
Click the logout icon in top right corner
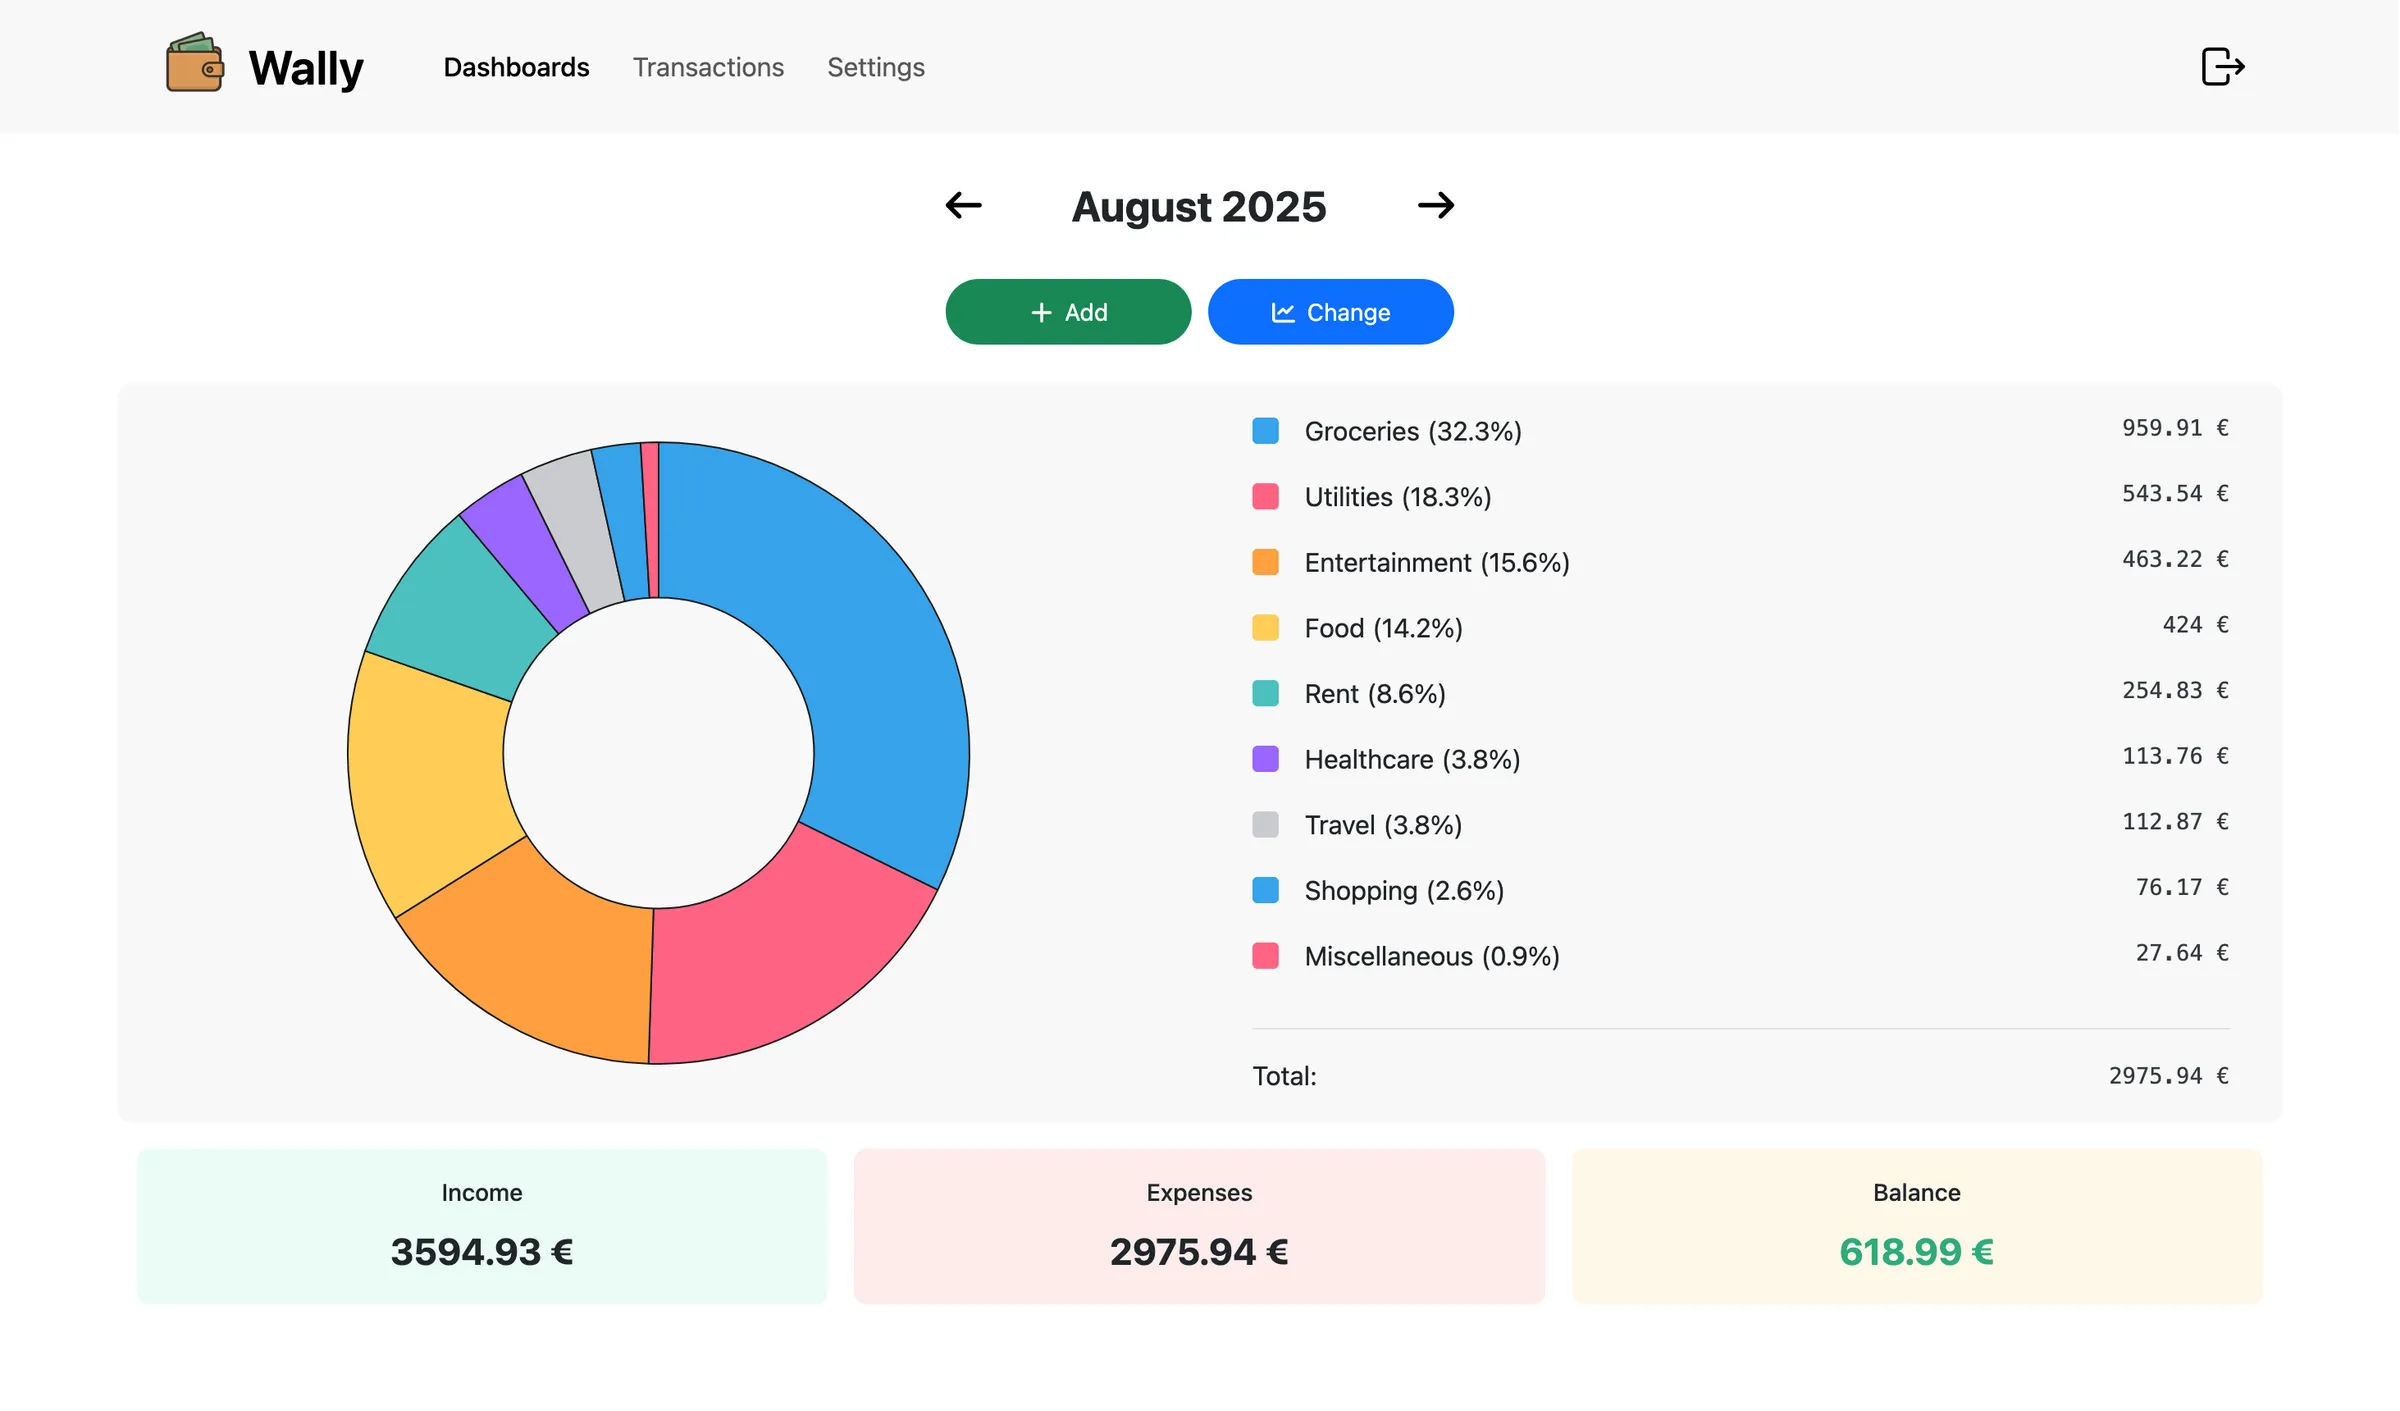[2222, 66]
